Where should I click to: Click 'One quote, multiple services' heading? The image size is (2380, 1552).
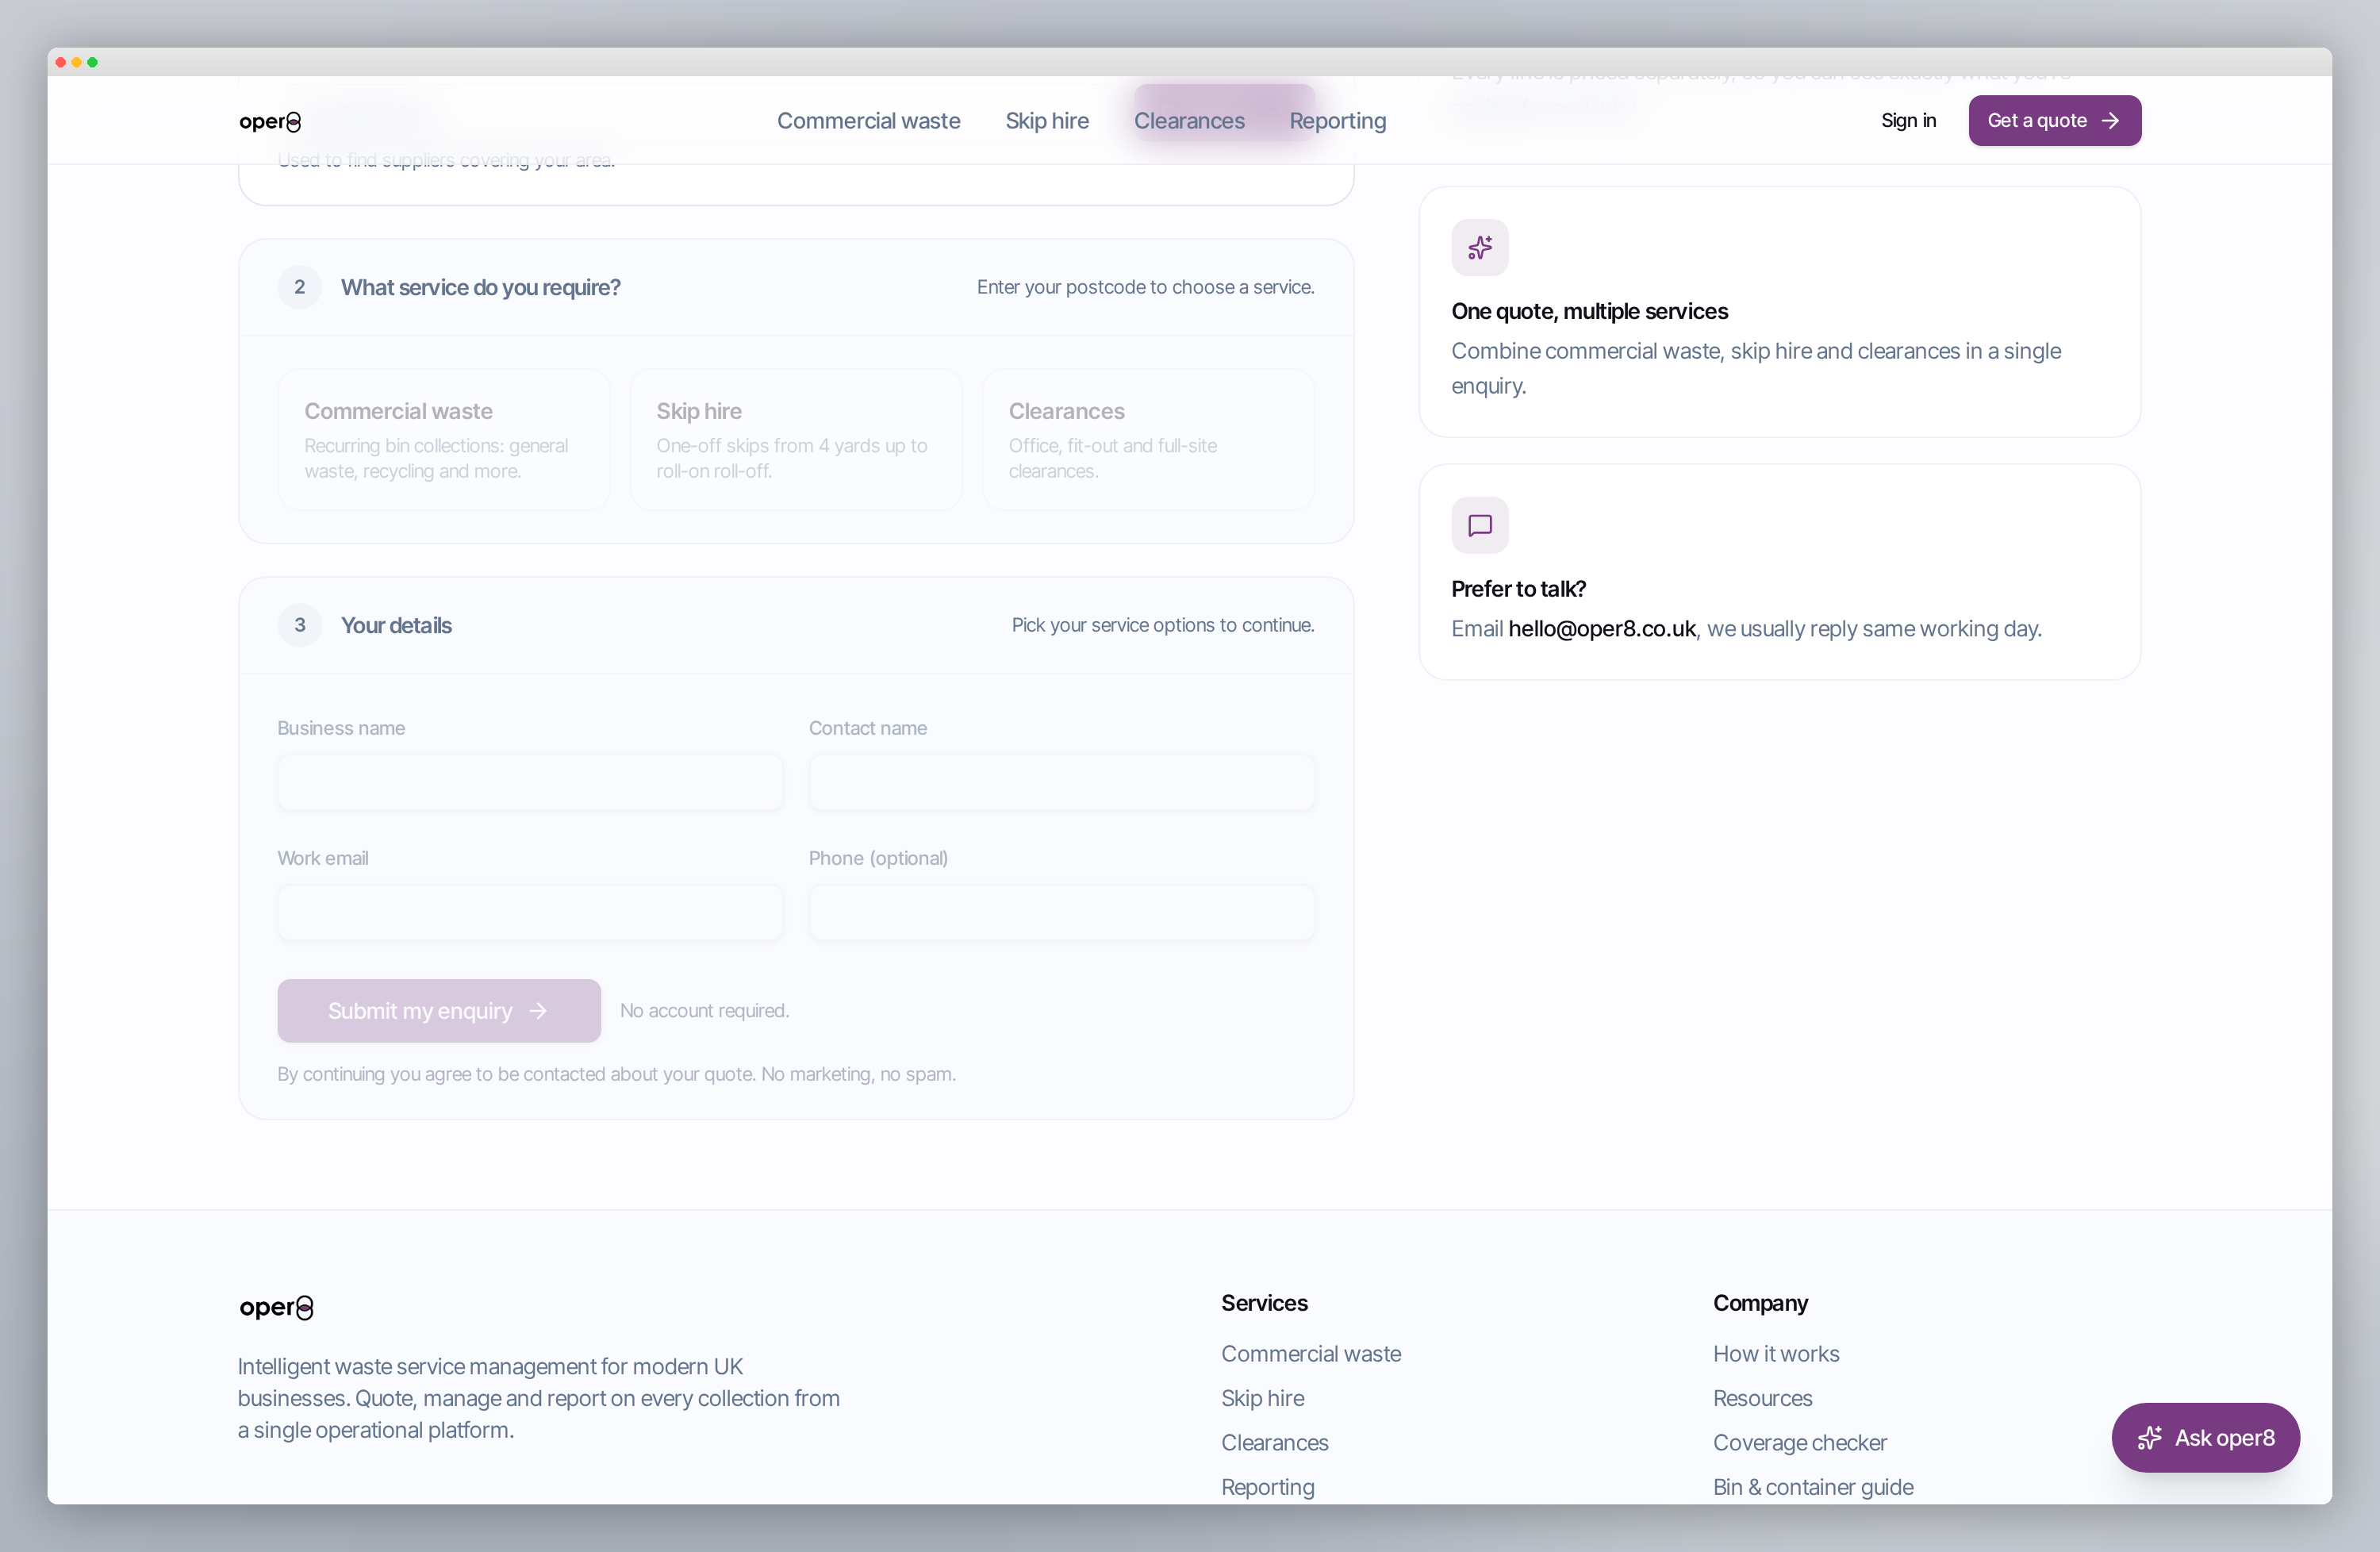(x=1589, y=311)
